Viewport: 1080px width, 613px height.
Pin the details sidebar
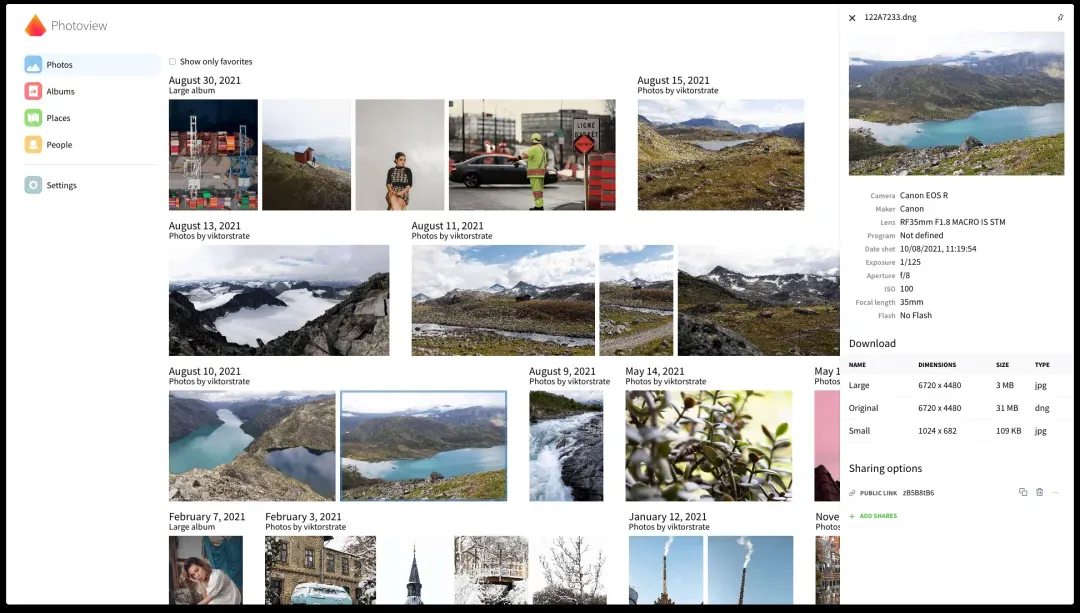(x=1060, y=18)
